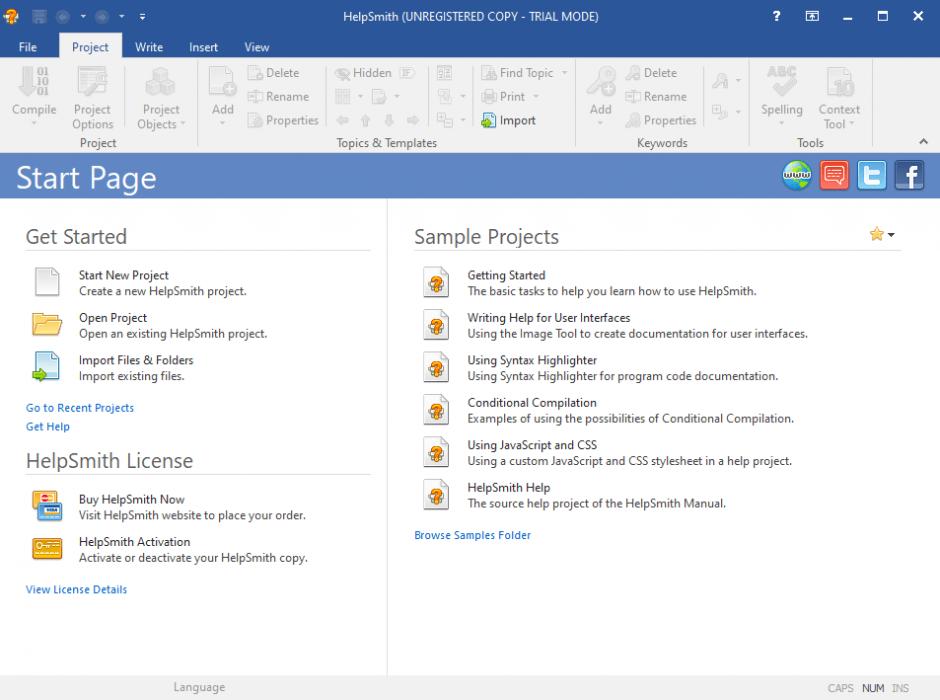Click the ribbon display options icon
The image size is (940, 700).
click(x=812, y=16)
